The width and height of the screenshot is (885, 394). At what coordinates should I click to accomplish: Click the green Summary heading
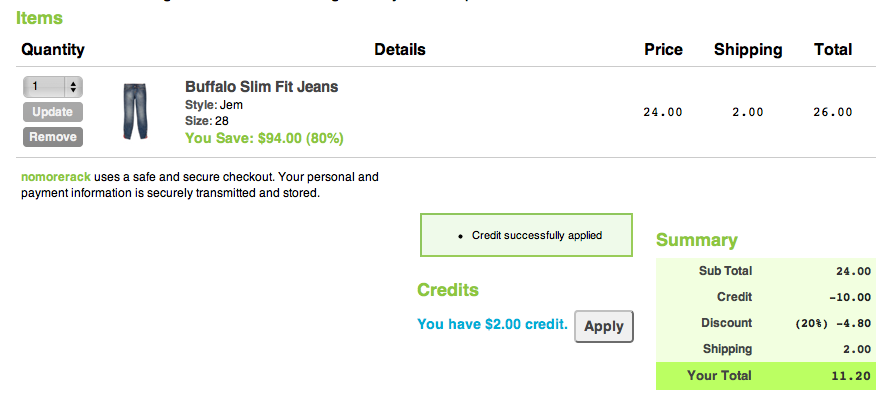click(x=696, y=240)
